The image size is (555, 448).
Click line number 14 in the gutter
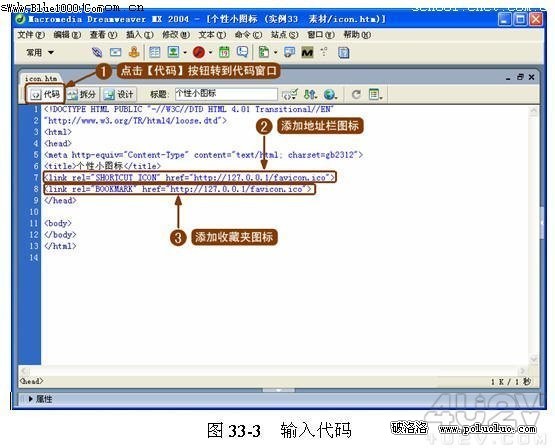(34, 257)
